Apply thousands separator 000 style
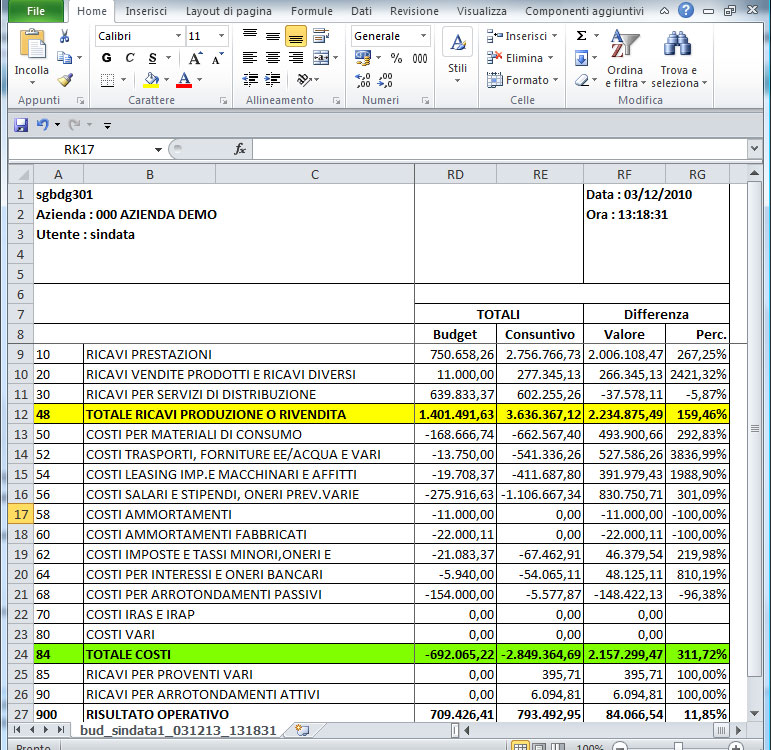The image size is (771, 750). tap(419, 59)
